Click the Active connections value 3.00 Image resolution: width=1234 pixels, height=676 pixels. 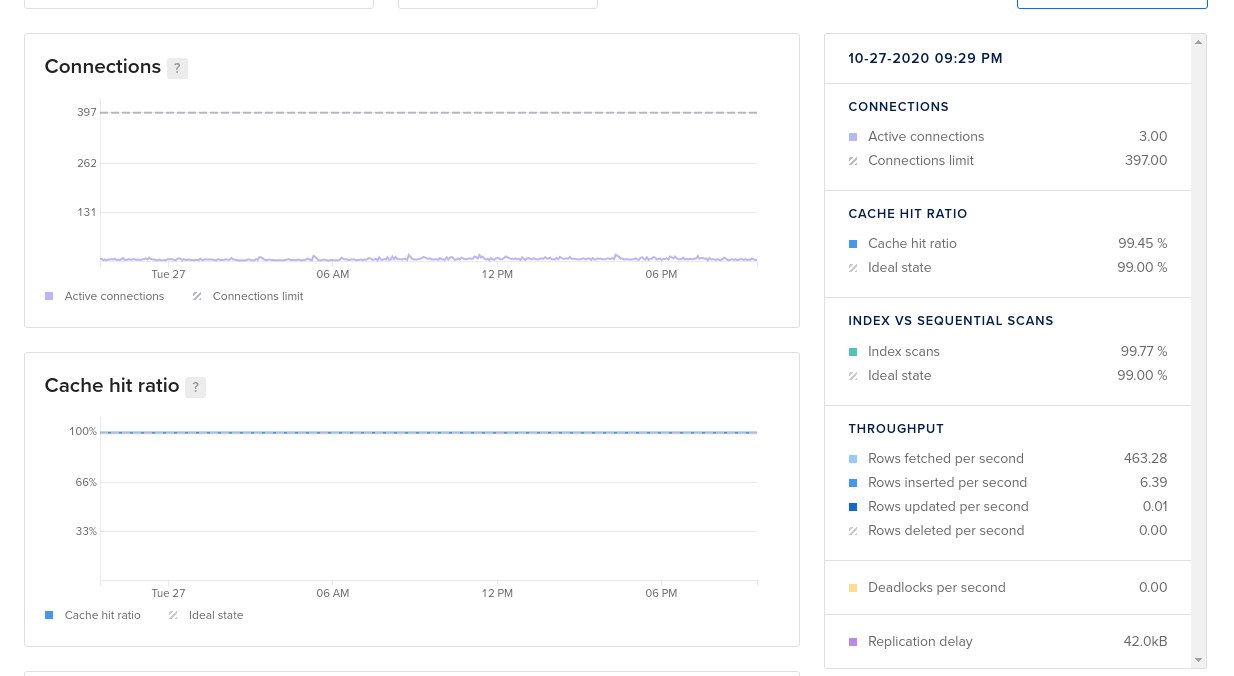click(x=1153, y=137)
